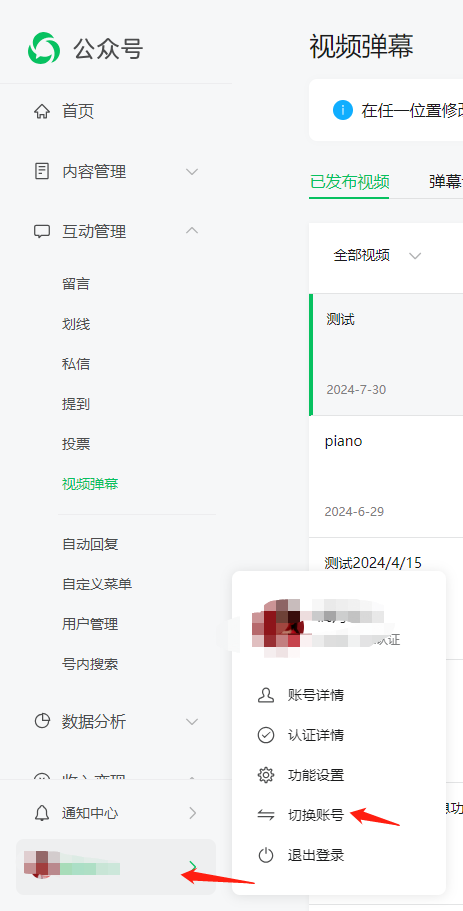This screenshot has height=911, width=463.
Task: Go to the 留言 page in sidebar
Action: (76, 284)
